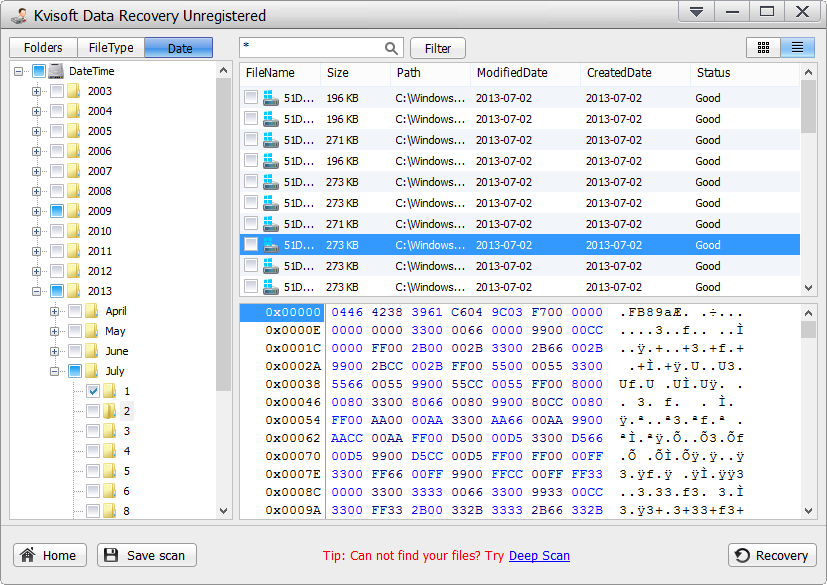The width and height of the screenshot is (827, 585).
Task: Click the 2006 folder icon
Action: click(74, 151)
